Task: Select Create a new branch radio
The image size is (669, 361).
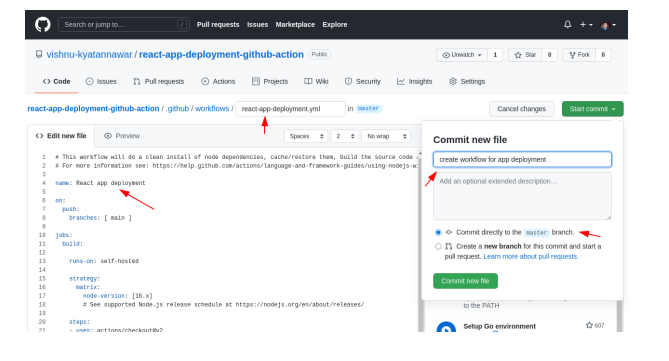Action: (x=438, y=246)
